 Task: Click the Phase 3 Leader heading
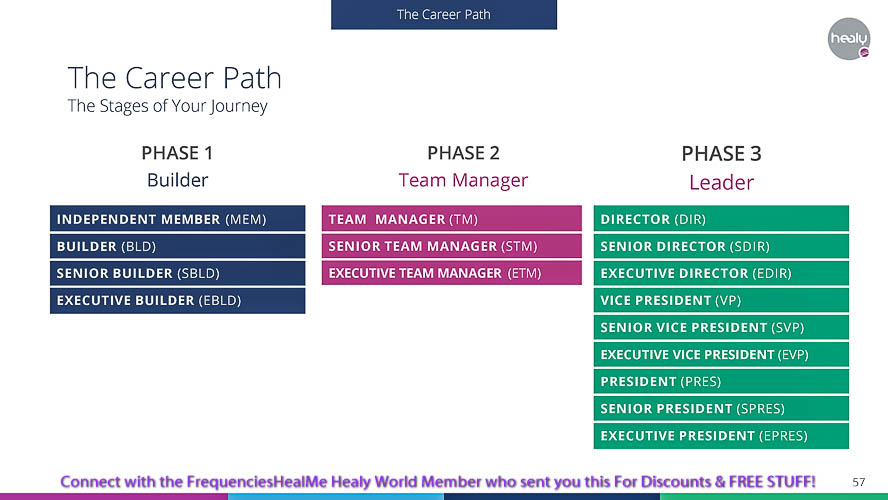tap(721, 168)
